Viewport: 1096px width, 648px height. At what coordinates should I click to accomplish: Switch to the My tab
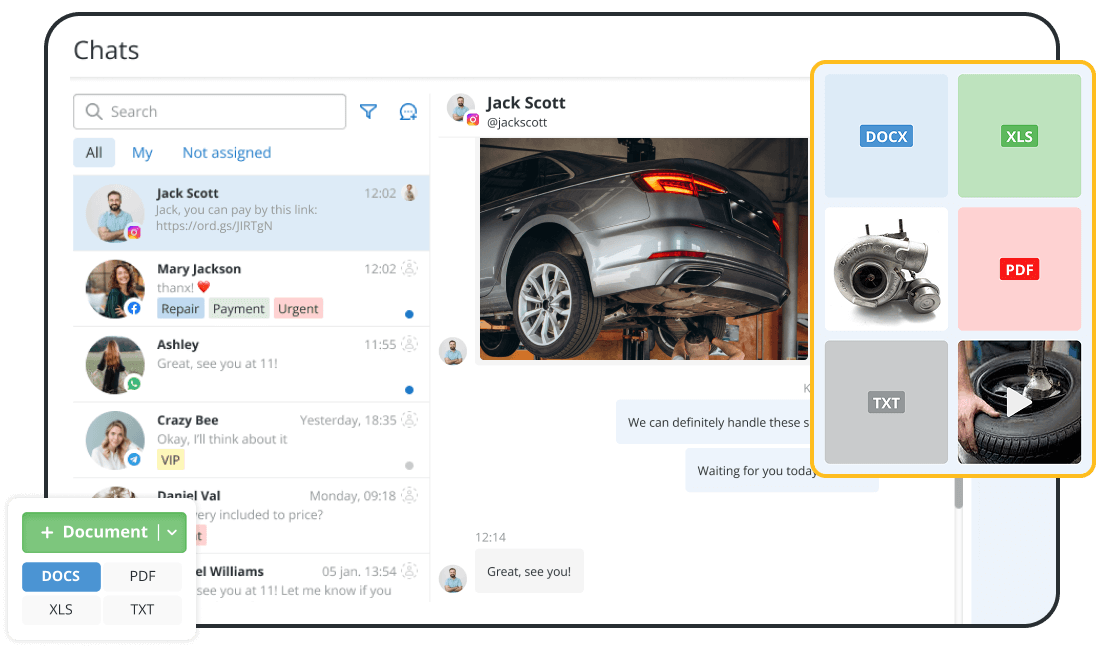142,152
